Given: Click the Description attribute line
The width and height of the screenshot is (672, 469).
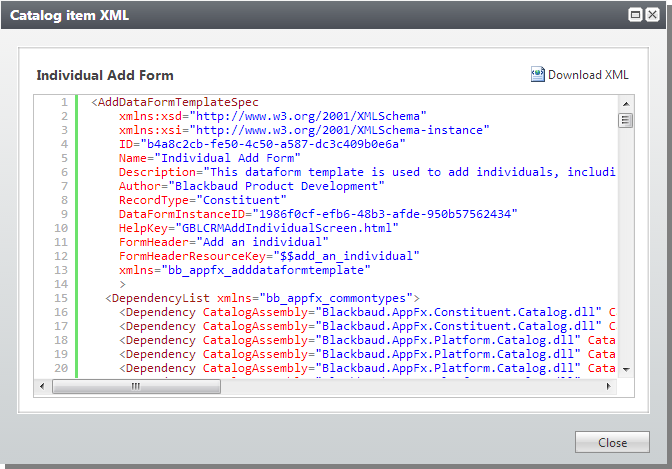Looking at the screenshot, I should 367,172.
